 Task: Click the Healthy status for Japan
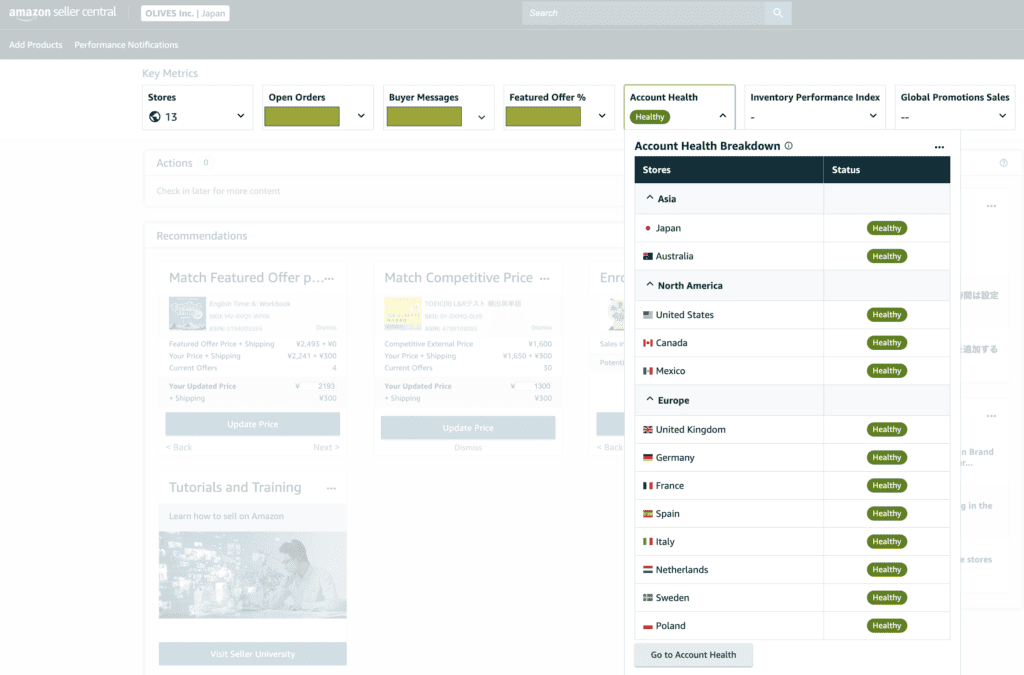(887, 228)
